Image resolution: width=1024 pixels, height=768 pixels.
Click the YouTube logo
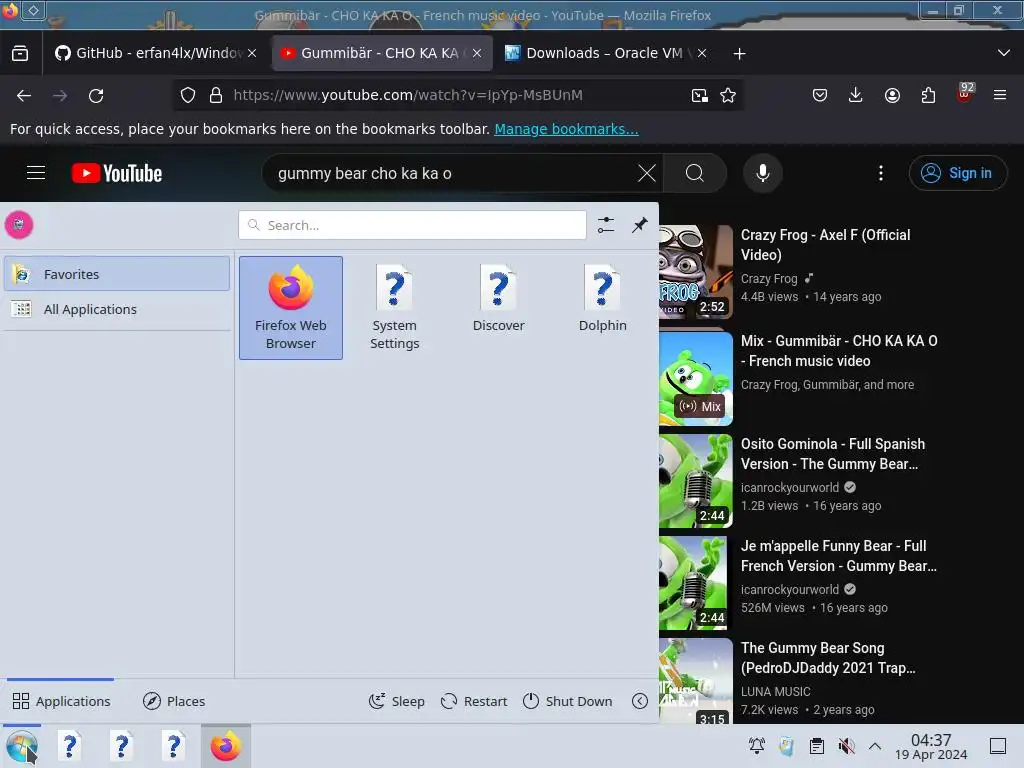117,173
